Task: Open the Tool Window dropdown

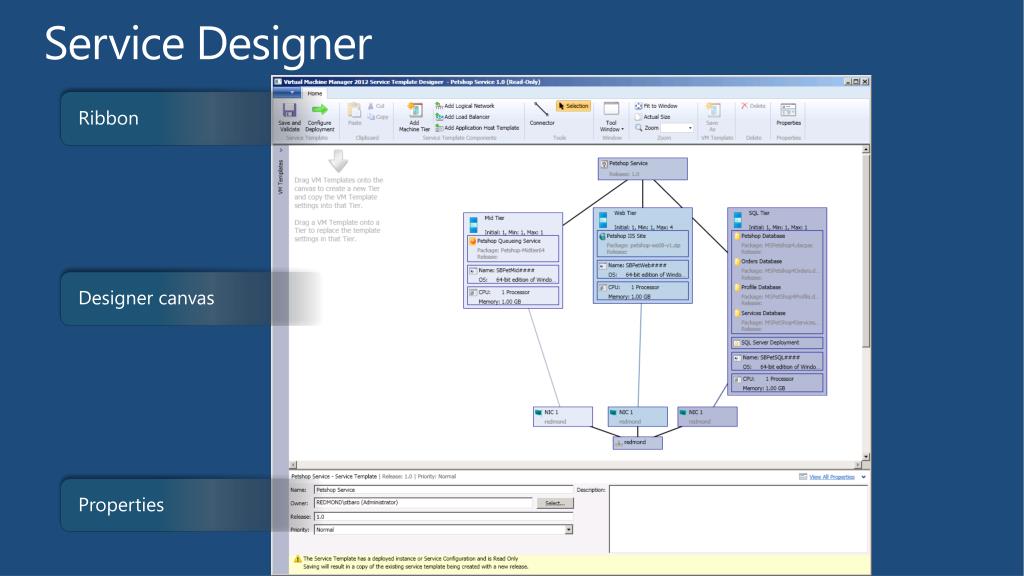Action: pyautogui.click(x=611, y=117)
